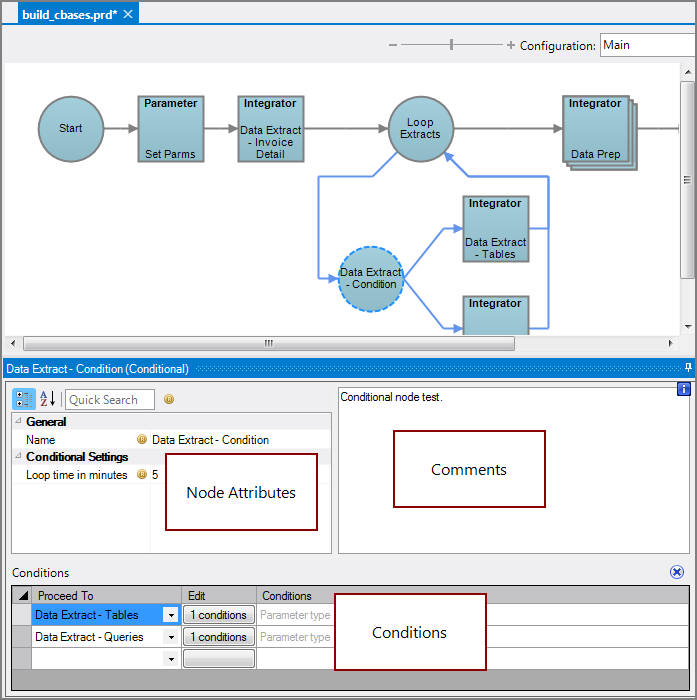The height and width of the screenshot is (700, 697).
Task: Select the Parameter Set Parms node
Action: pos(170,129)
